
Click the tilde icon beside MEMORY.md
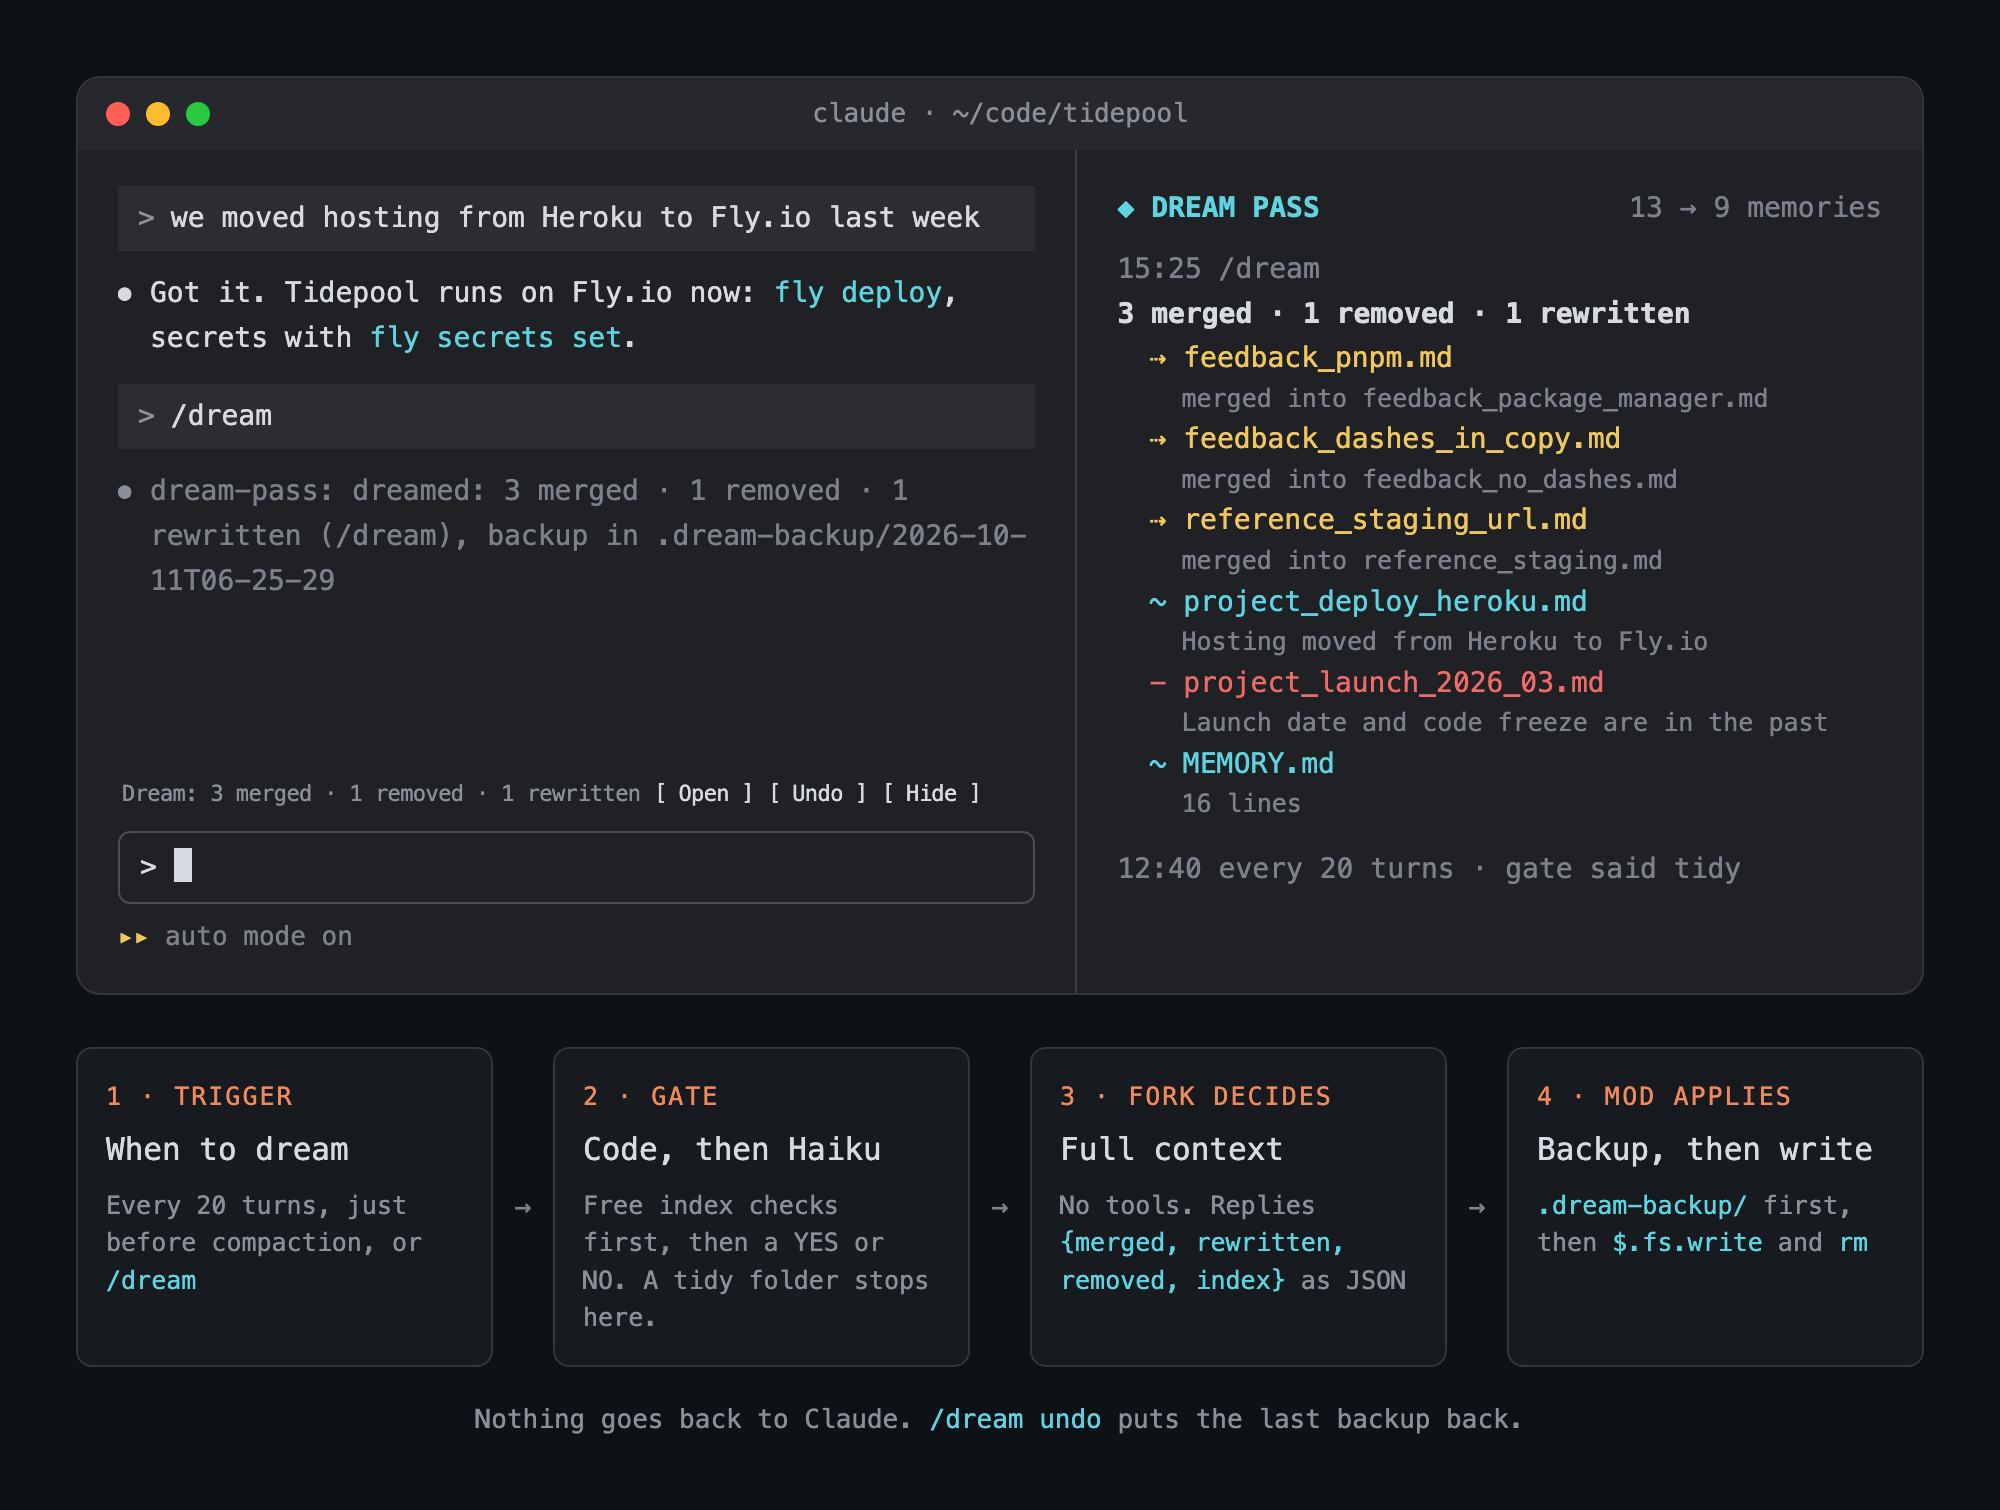[1158, 764]
